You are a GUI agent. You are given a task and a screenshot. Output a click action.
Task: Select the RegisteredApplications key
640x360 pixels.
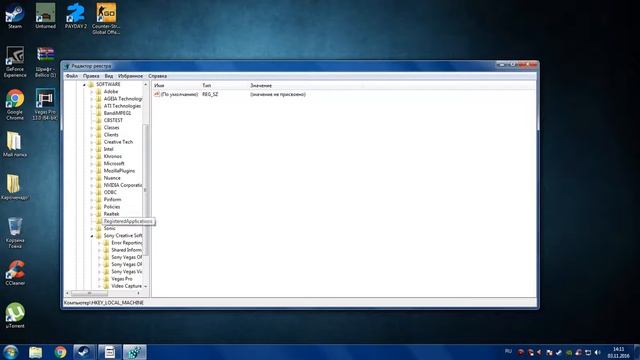pyautogui.click(x=128, y=221)
